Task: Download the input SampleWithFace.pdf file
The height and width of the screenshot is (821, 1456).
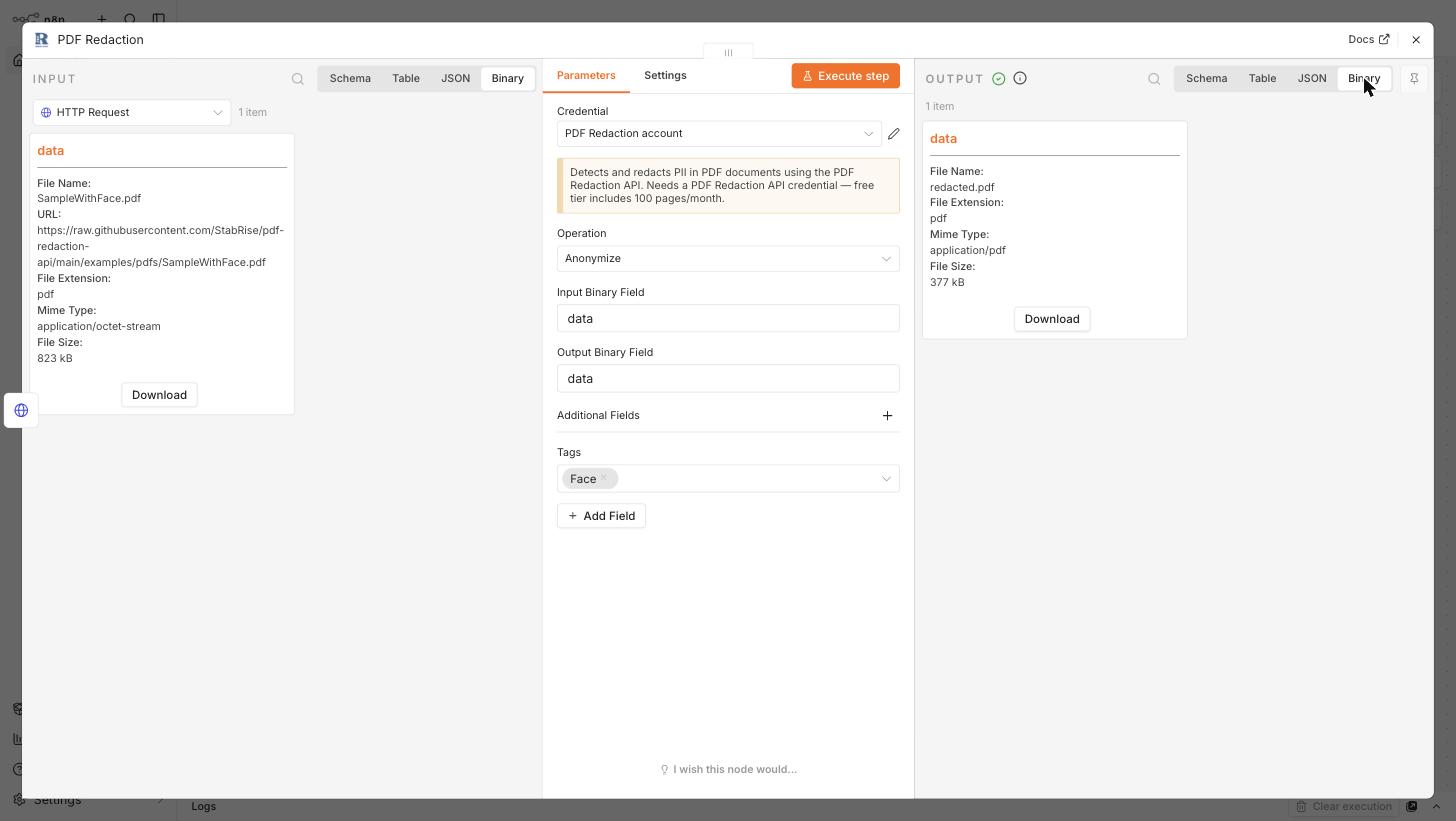Action: pyautogui.click(x=159, y=395)
